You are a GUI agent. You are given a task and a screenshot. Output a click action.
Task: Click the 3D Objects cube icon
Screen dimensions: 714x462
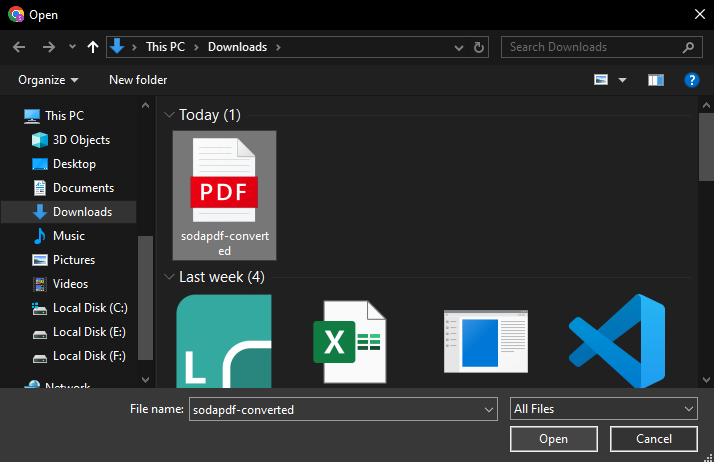pyautogui.click(x=40, y=140)
